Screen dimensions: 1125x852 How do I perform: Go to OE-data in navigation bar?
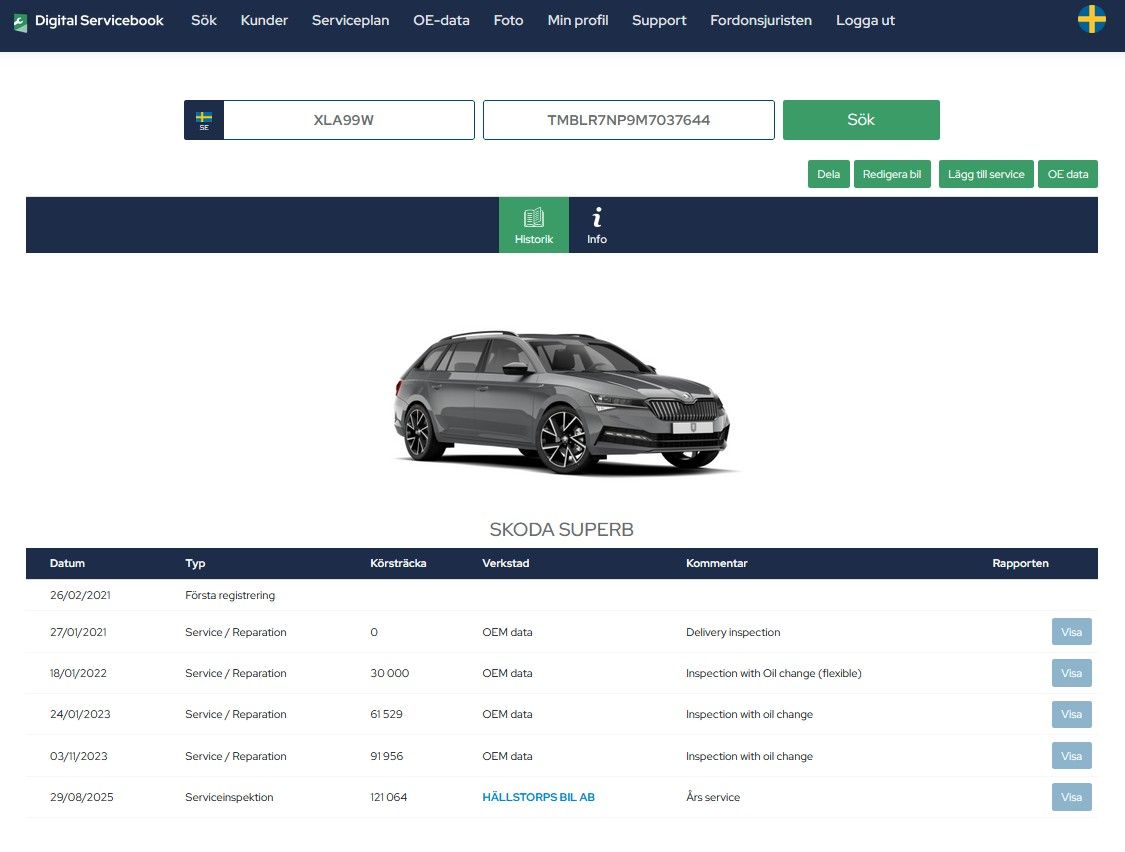441,20
